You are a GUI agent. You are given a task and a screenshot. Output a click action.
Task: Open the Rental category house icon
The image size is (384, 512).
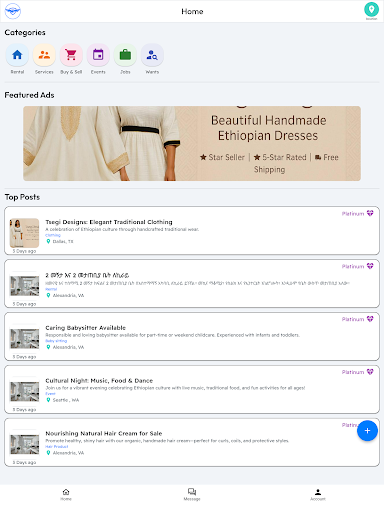point(17,55)
